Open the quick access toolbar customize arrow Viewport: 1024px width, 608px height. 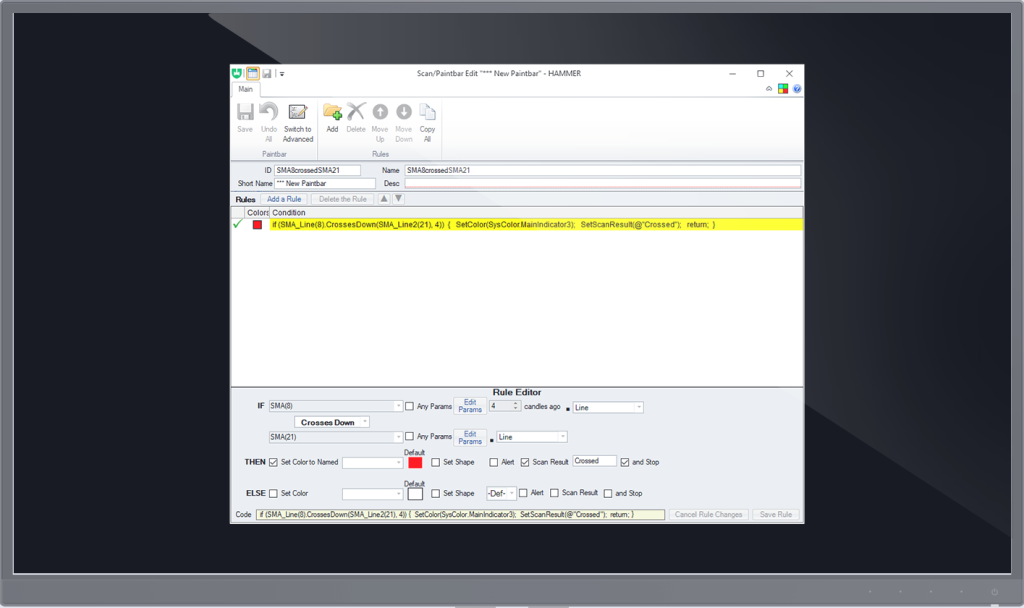282,74
